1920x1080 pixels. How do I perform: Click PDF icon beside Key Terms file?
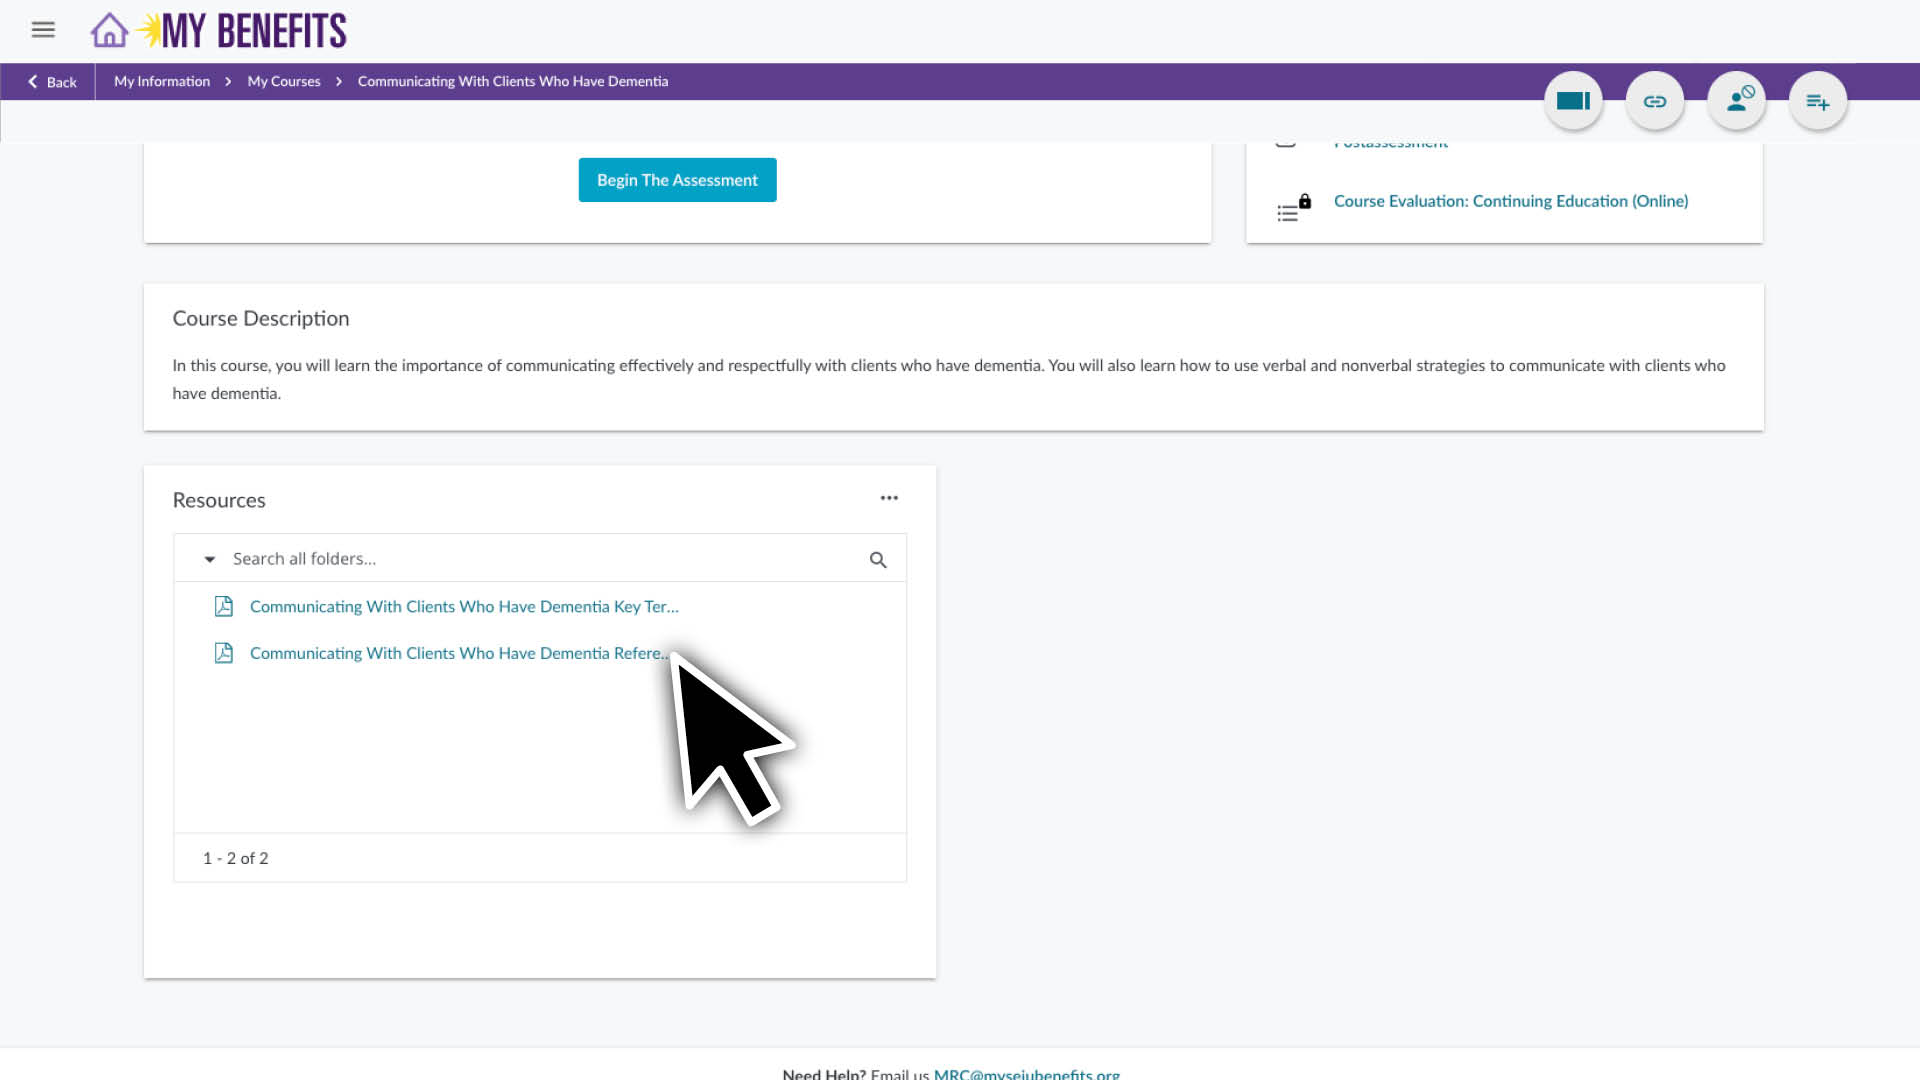(x=224, y=607)
